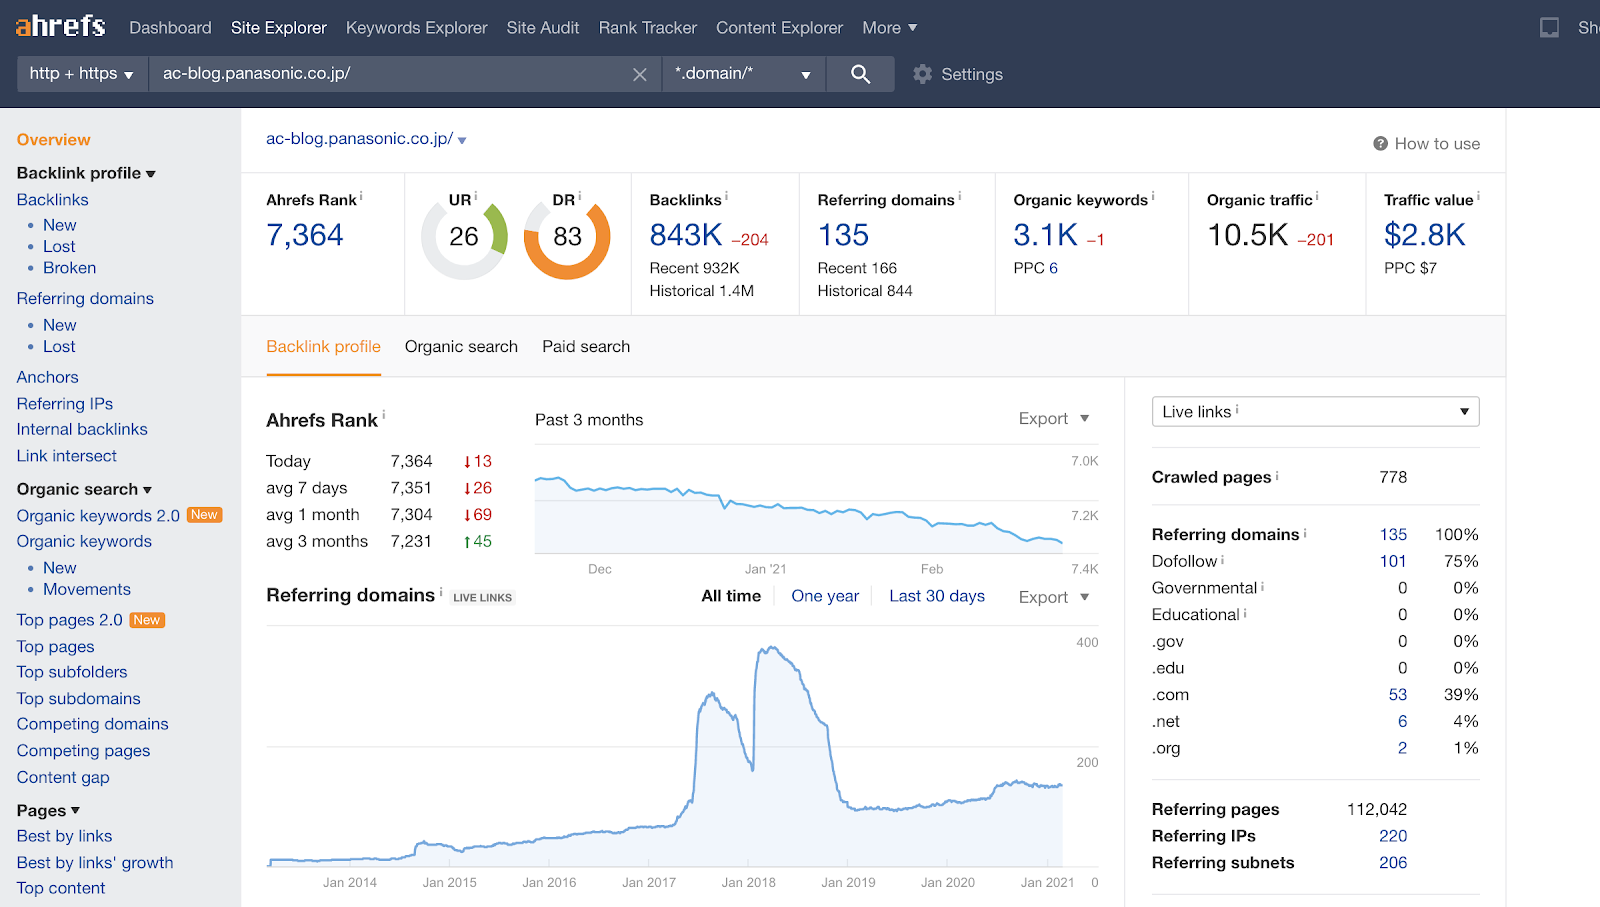Click info icon beside Crawled pages
The height and width of the screenshot is (907, 1600).
click(x=1277, y=475)
